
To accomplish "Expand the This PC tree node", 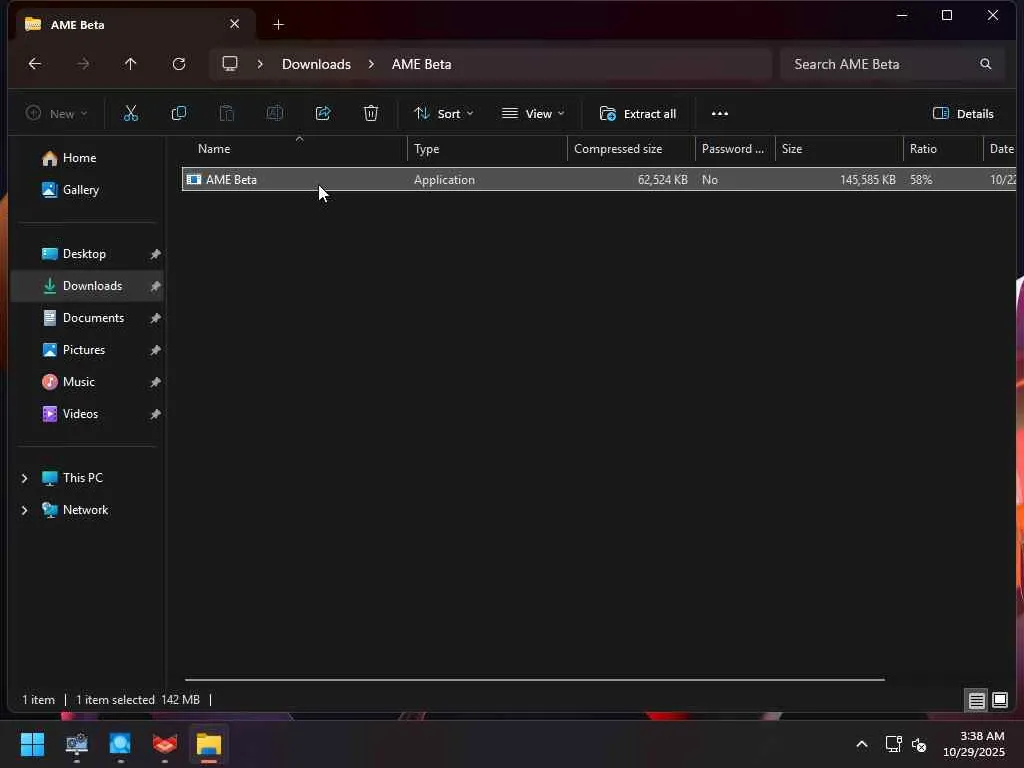I will [25, 478].
